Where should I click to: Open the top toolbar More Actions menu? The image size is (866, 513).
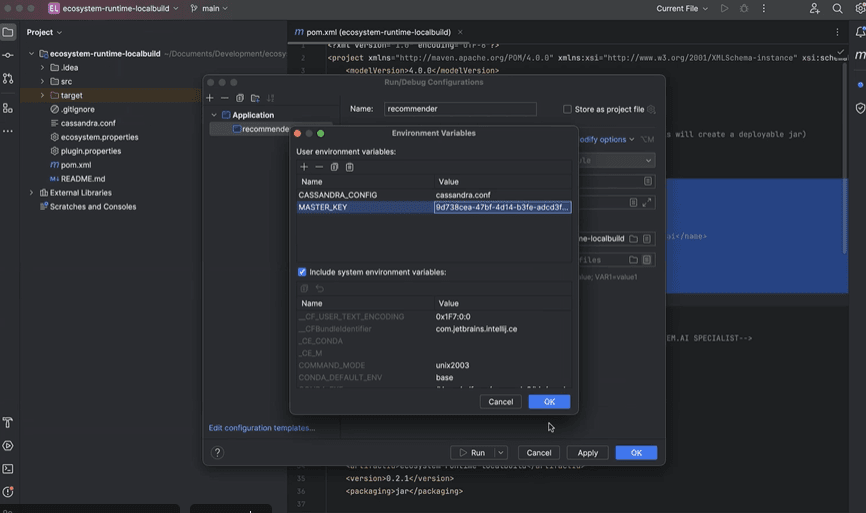(764, 8)
